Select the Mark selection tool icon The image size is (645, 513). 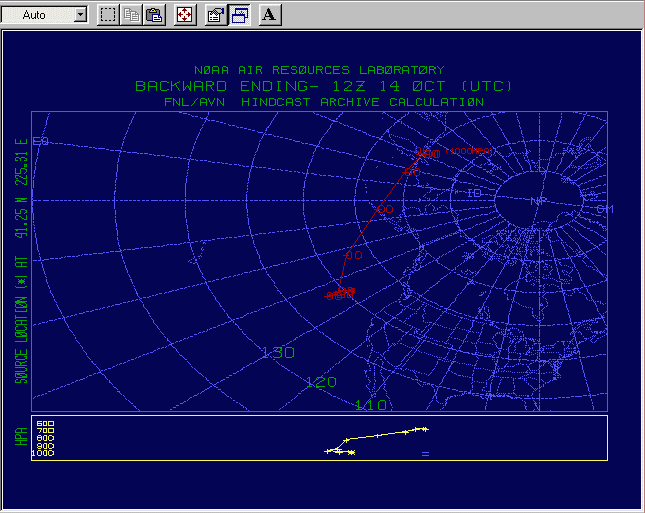[108, 15]
